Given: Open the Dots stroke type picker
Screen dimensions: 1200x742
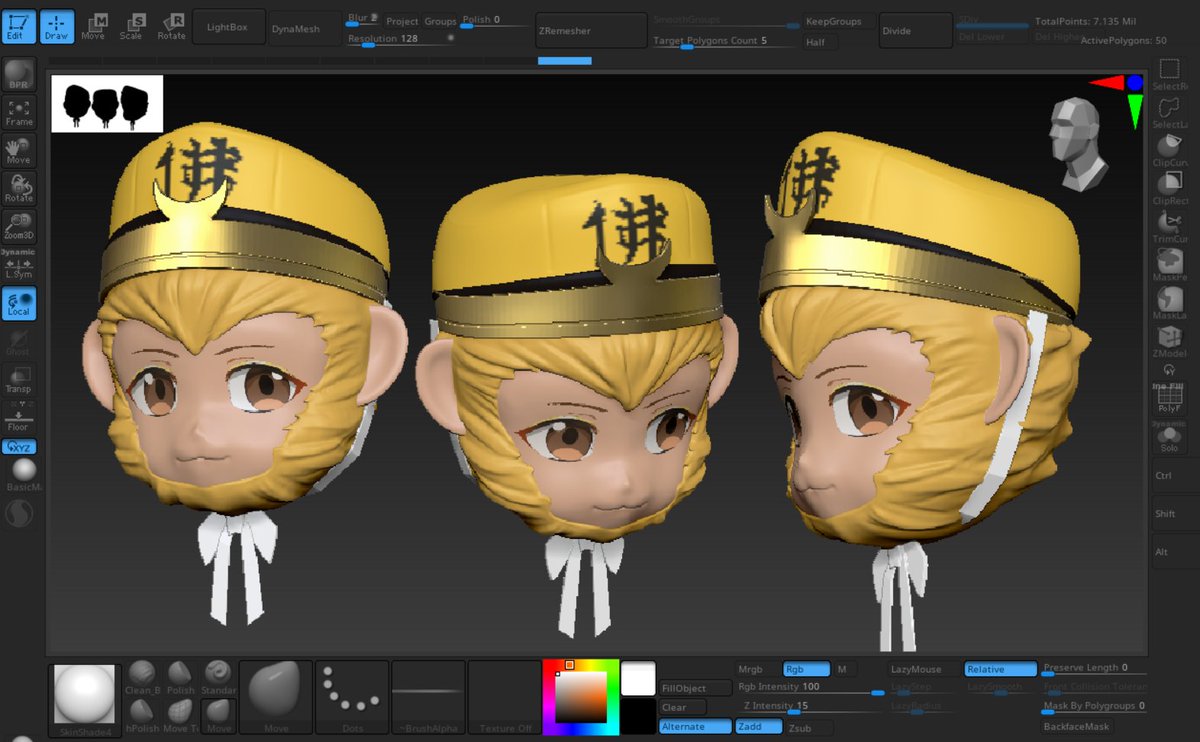Looking at the screenshot, I should point(352,697).
